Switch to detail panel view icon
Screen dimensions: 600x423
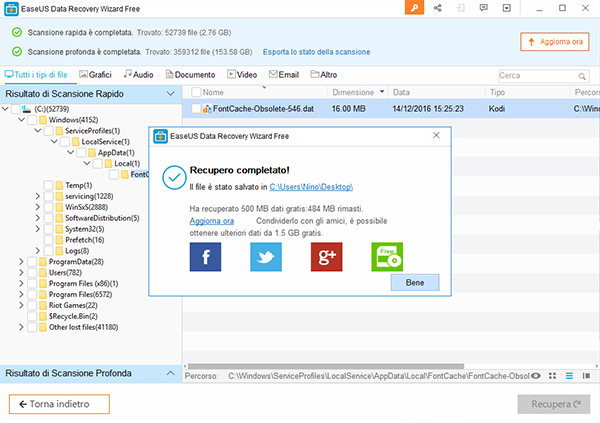click(586, 376)
